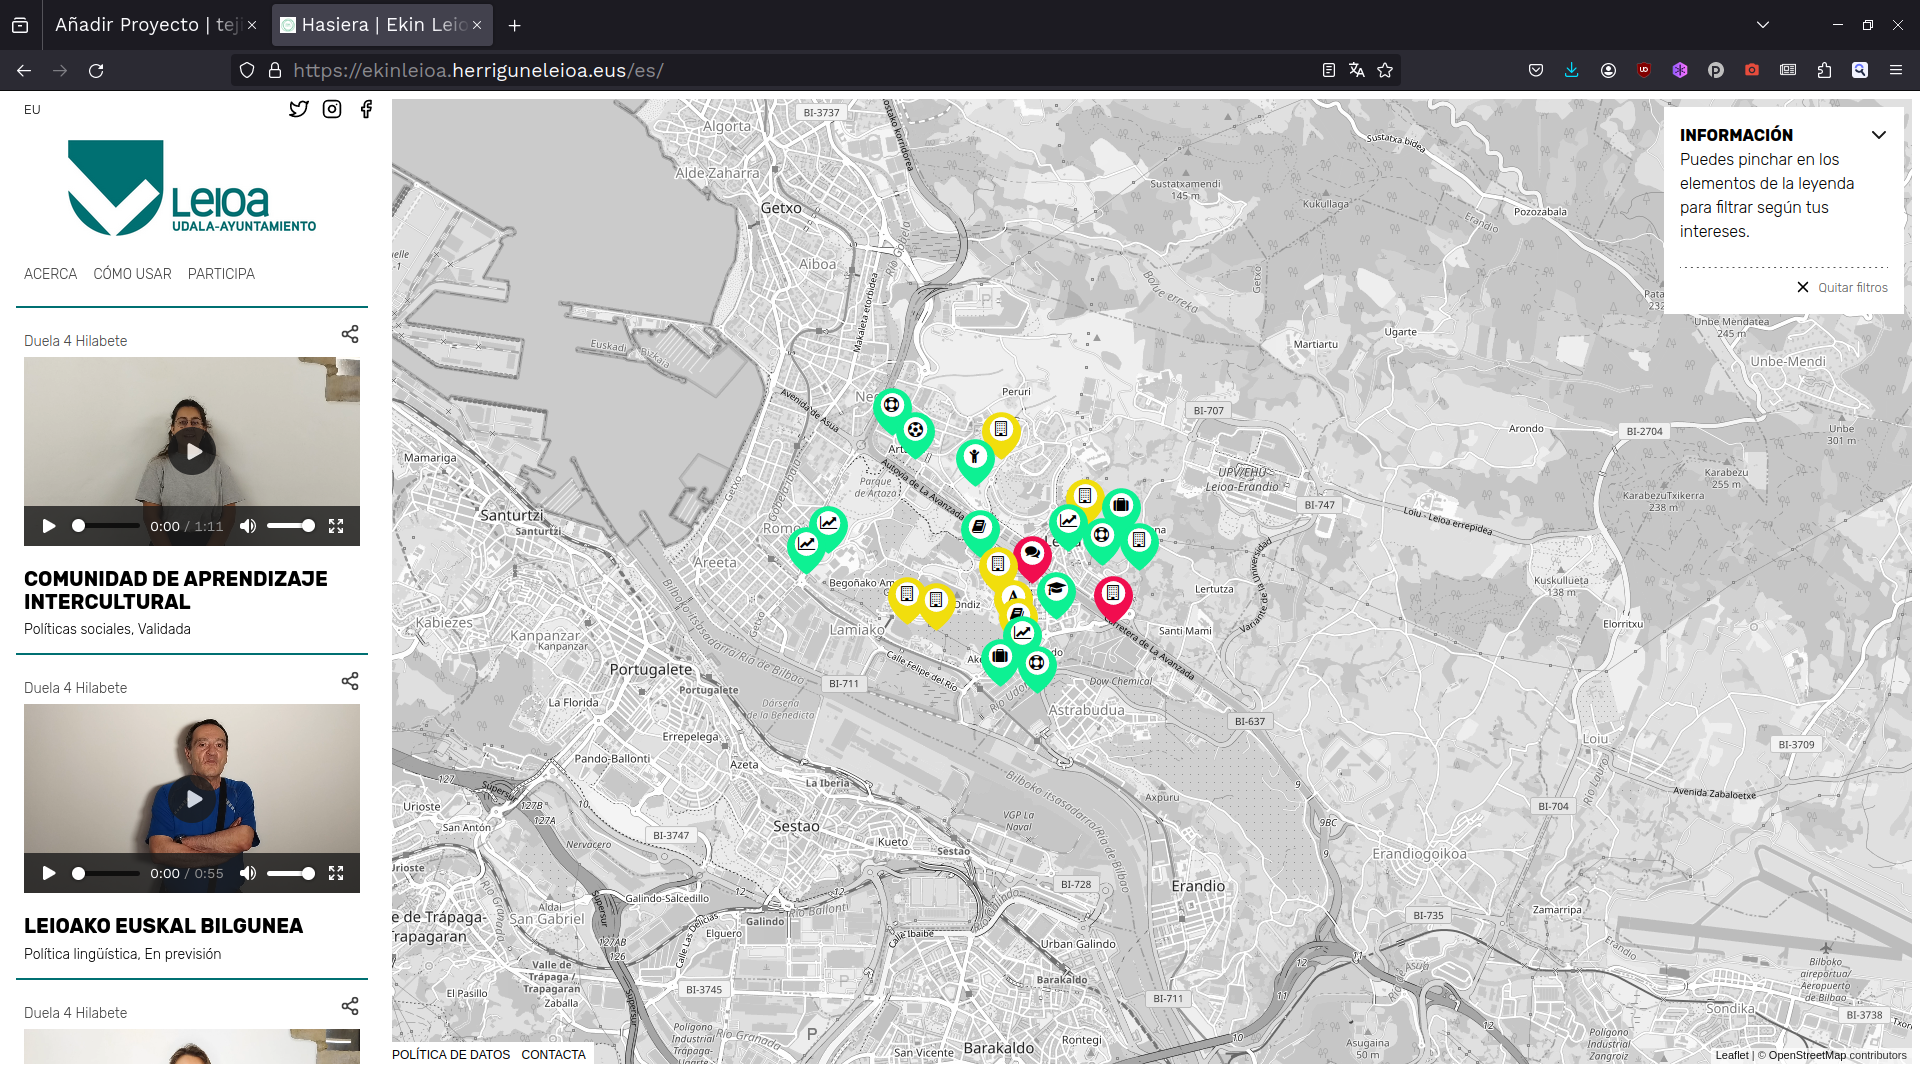This screenshot has height=1080, width=1920.
Task: Open Comunidad de Aprendizaje Intercultural project title
Action: 176,590
